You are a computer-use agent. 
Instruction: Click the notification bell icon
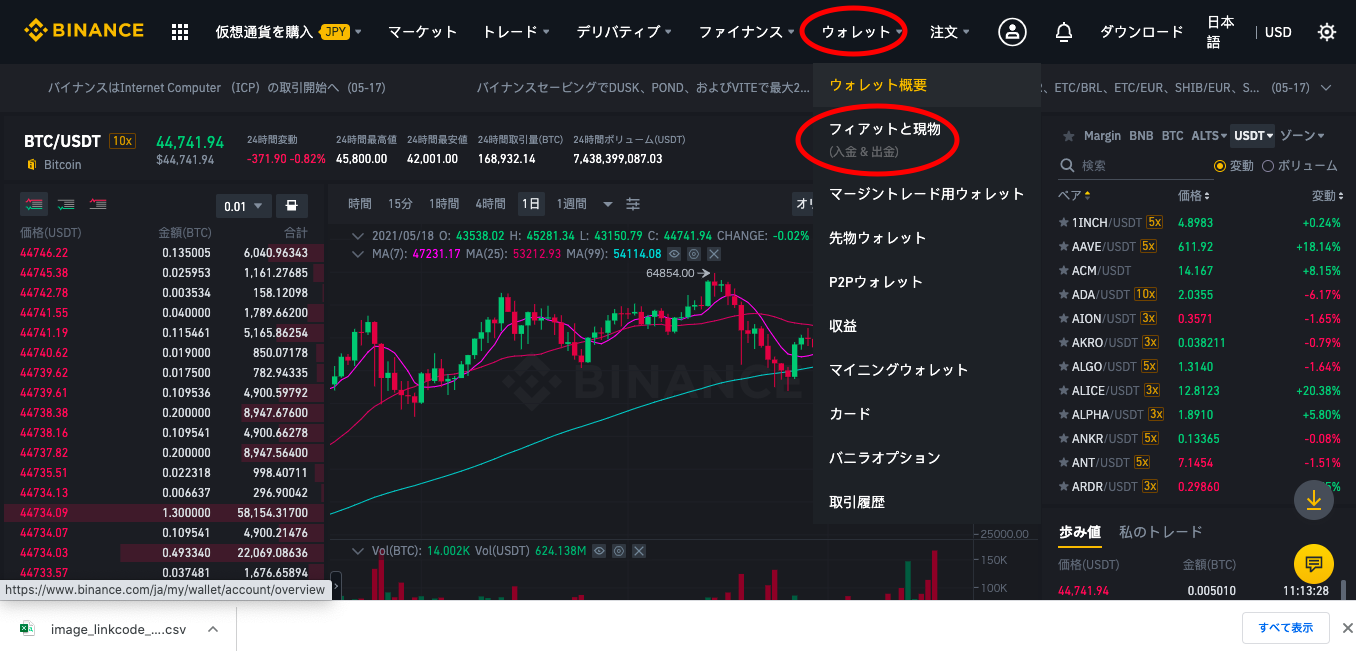(1064, 31)
